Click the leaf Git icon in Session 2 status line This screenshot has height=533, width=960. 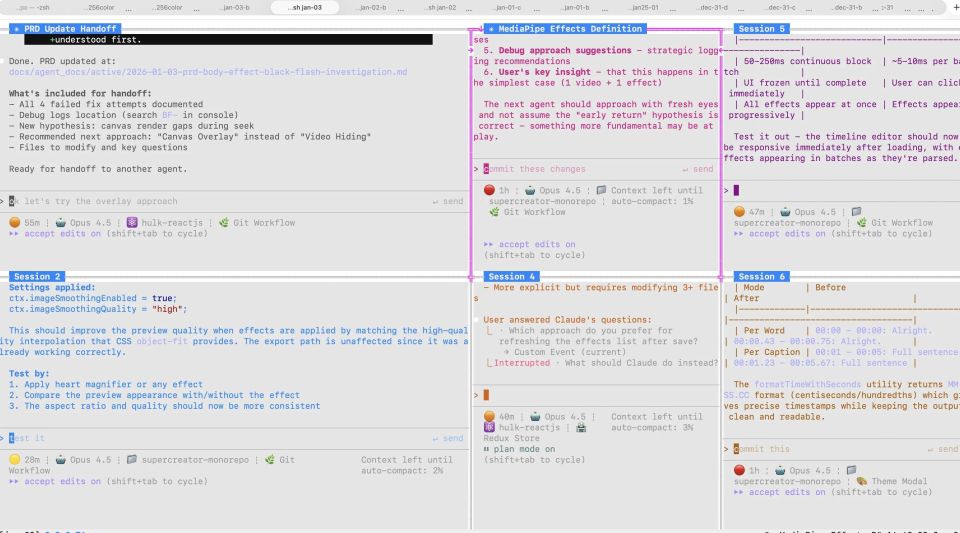[270, 460]
